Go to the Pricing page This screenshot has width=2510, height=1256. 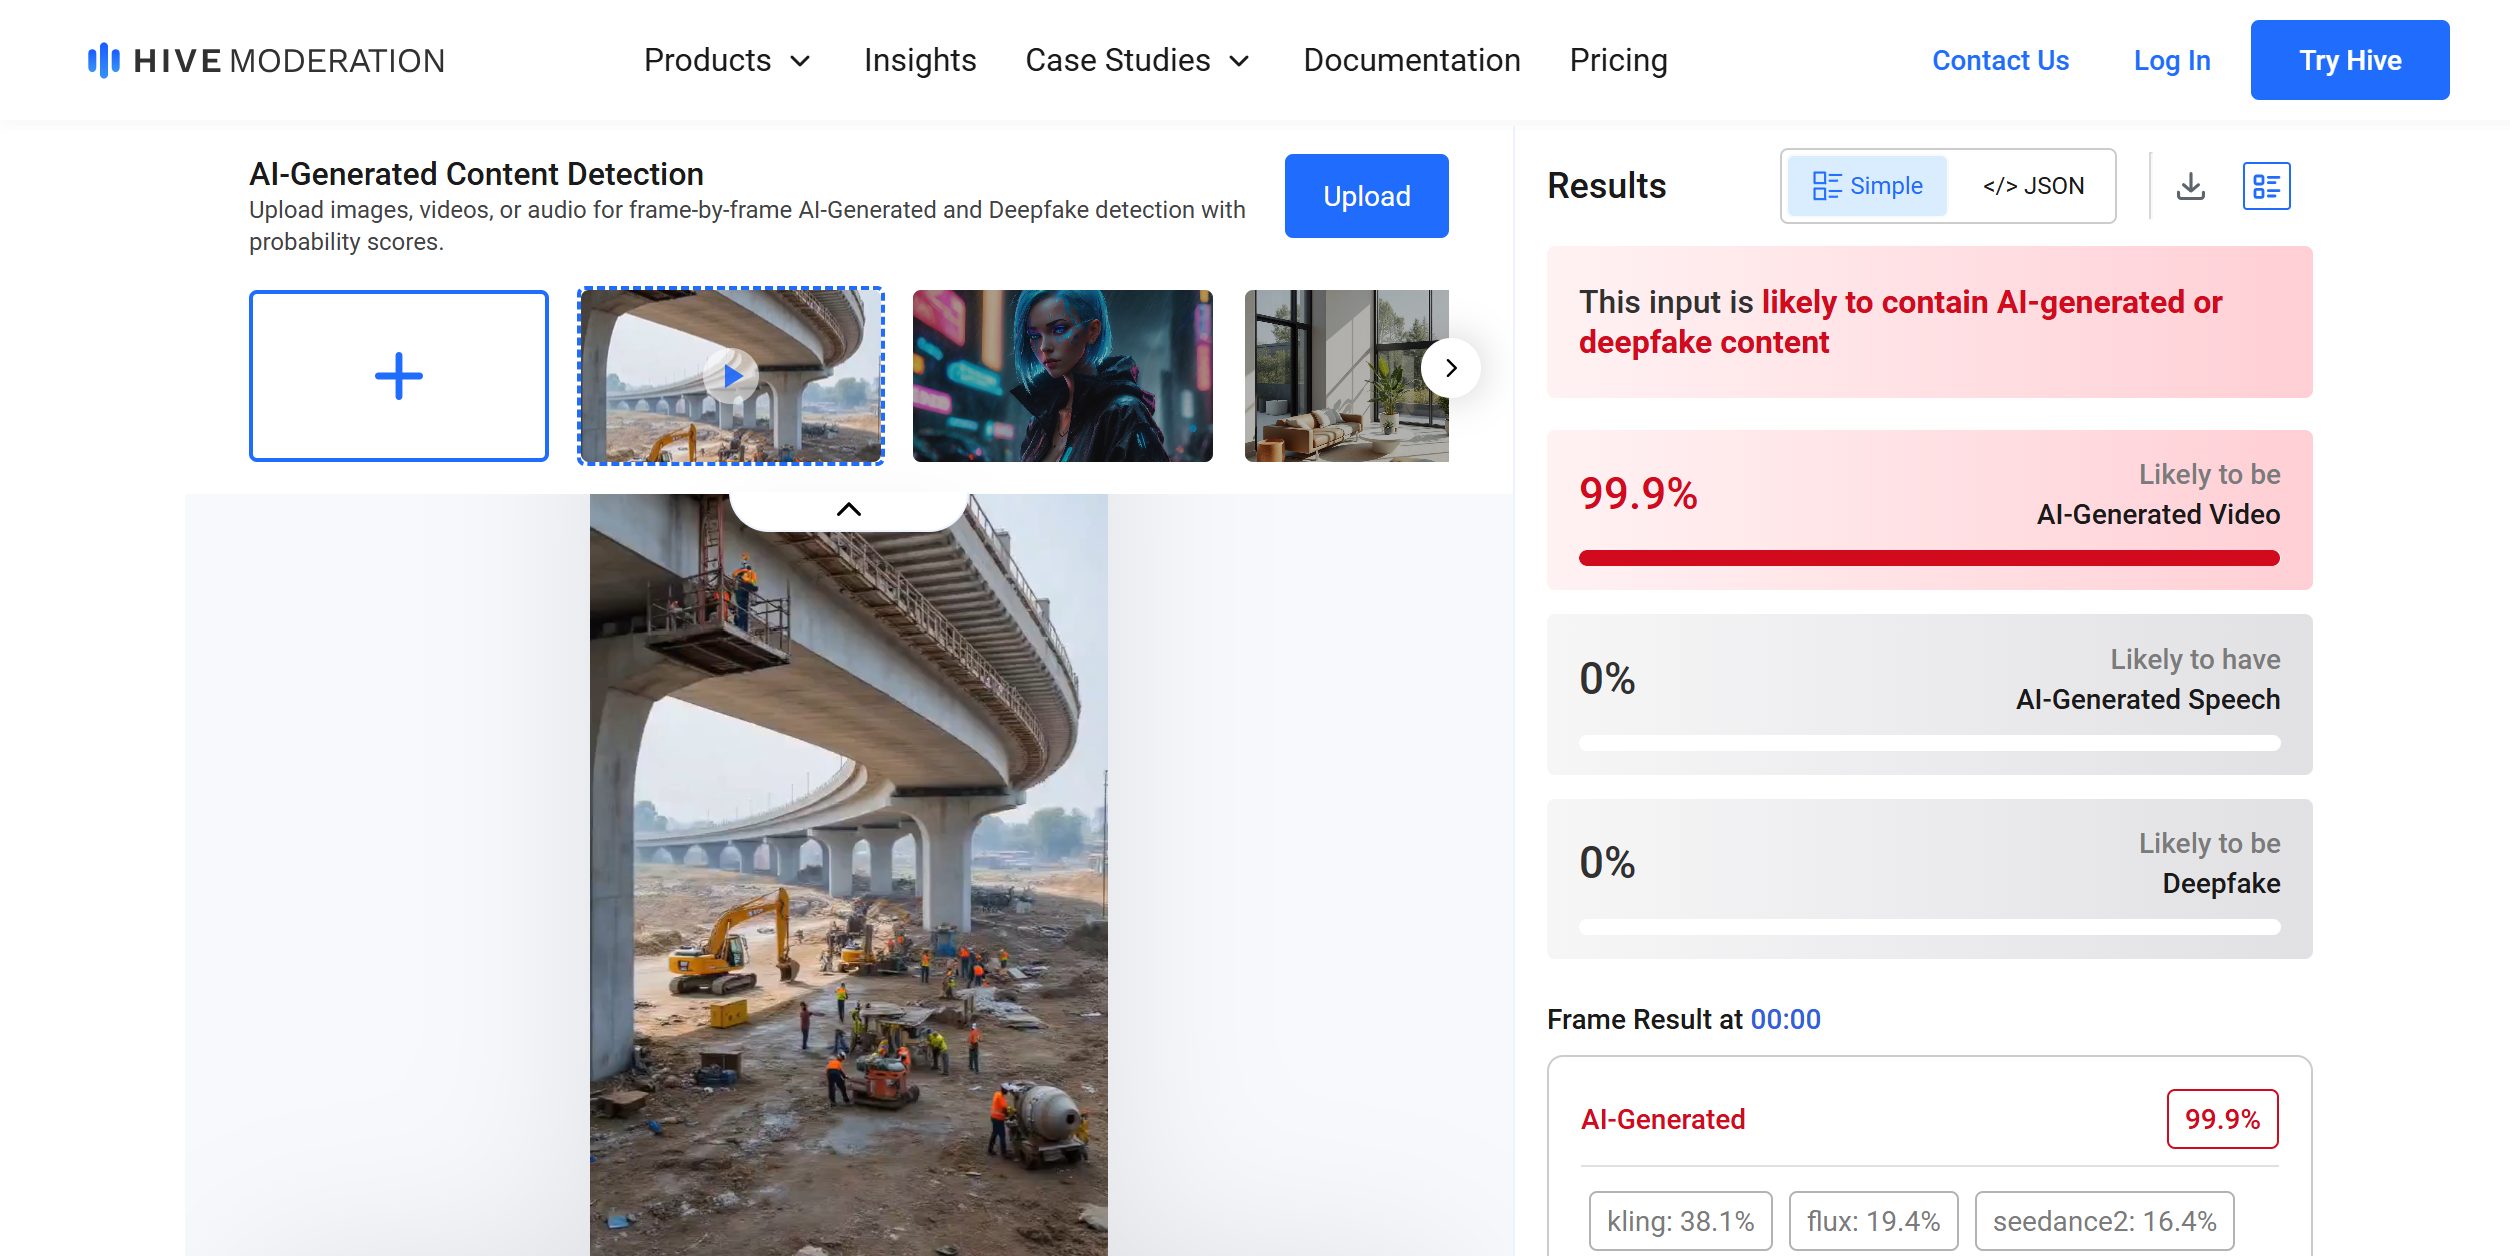click(x=1618, y=60)
